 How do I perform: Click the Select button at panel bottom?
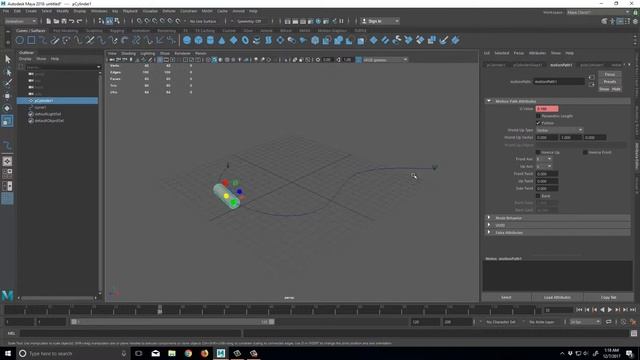point(506,298)
